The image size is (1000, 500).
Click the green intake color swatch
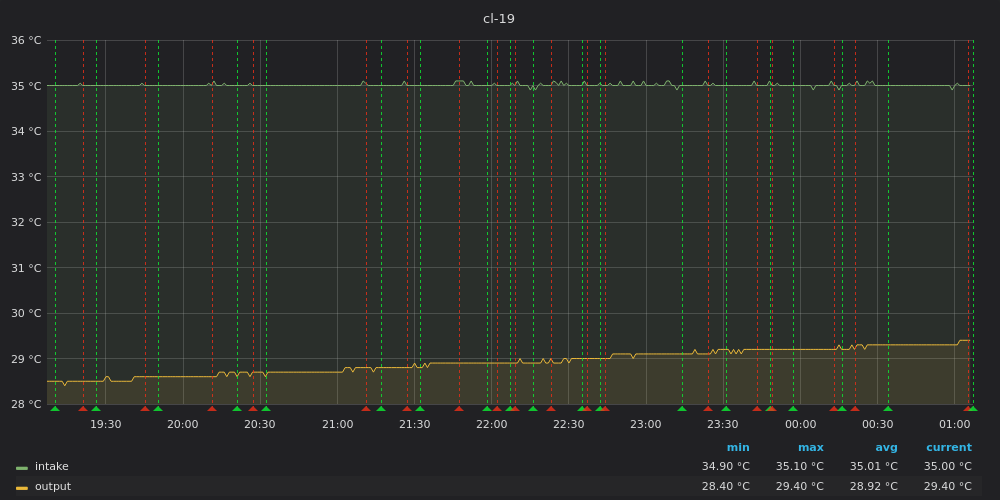[22, 467]
